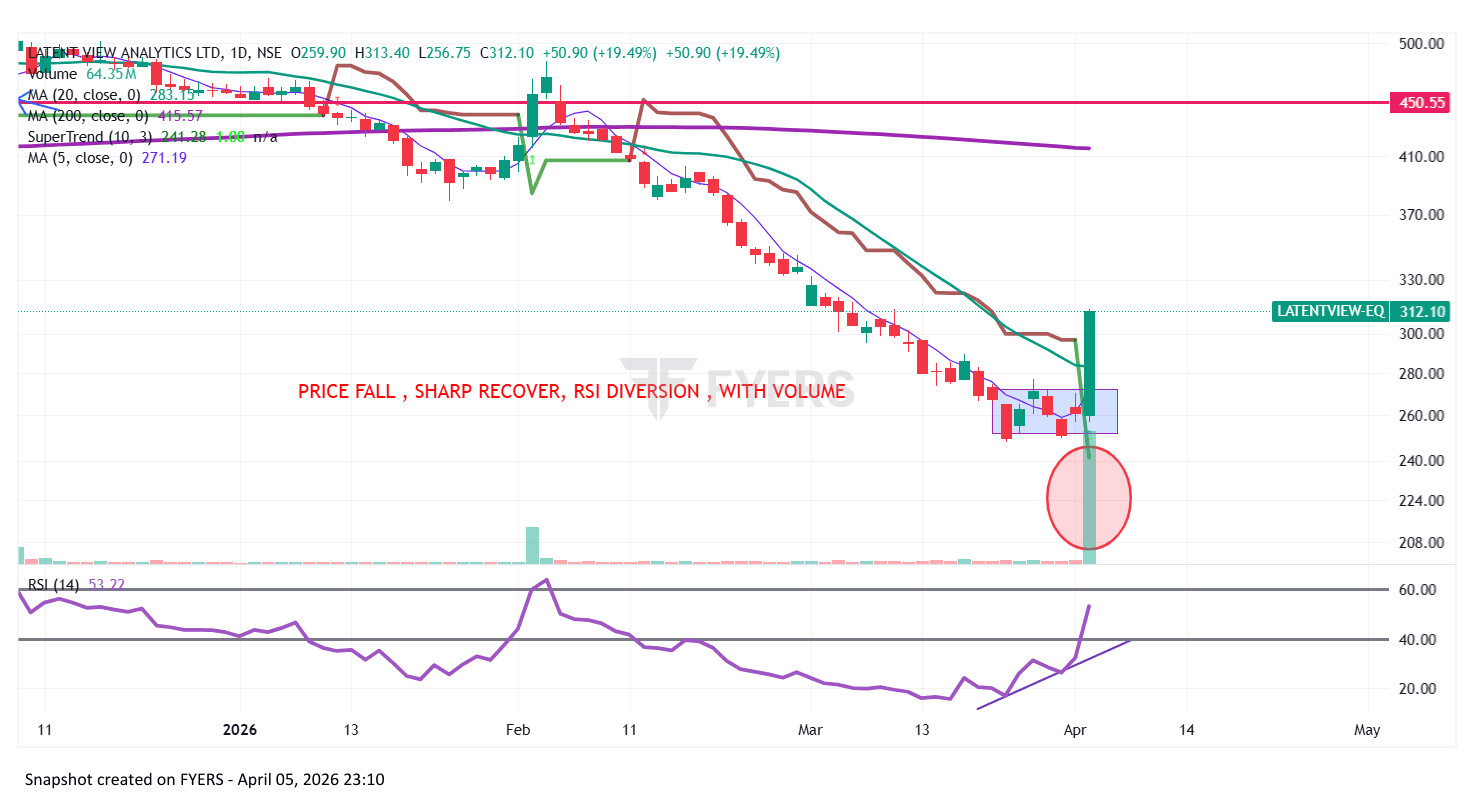Click the L256.75 low value in header
The width and height of the screenshot is (1474, 800).
tap(445, 52)
